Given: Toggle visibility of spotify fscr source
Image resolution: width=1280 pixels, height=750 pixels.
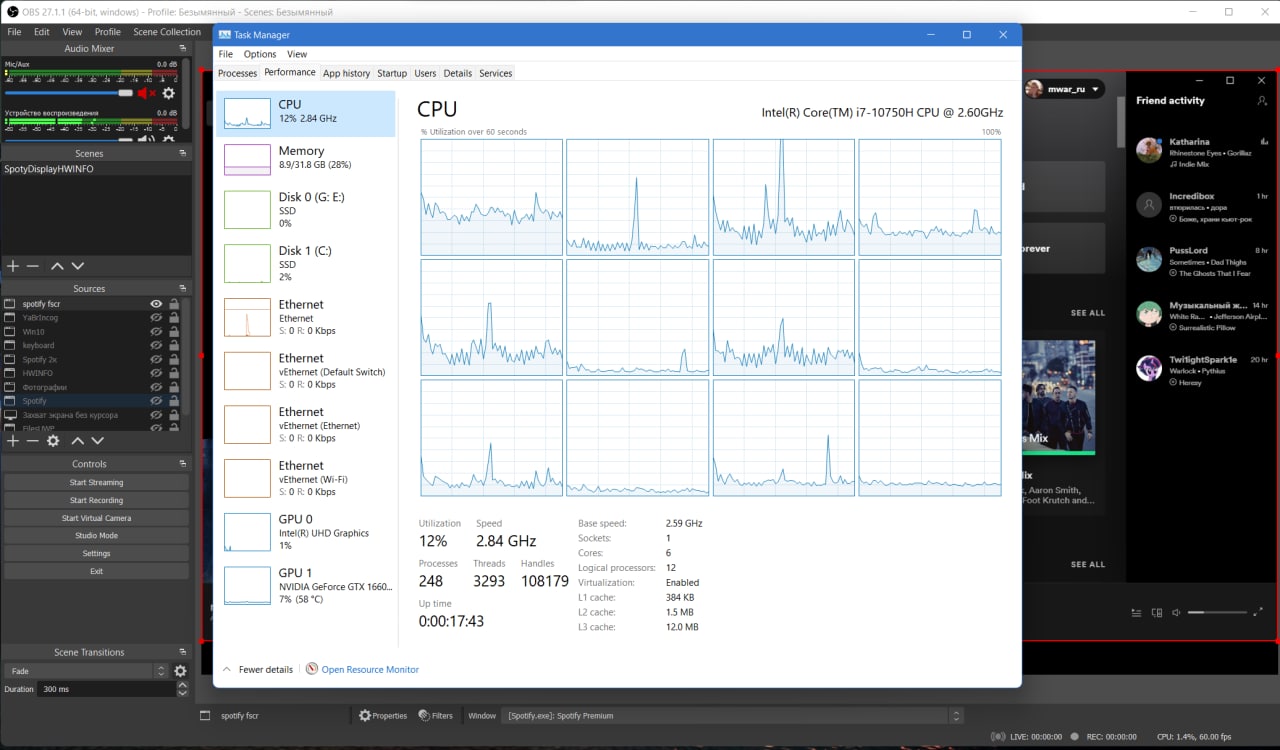Looking at the screenshot, I should [x=156, y=304].
